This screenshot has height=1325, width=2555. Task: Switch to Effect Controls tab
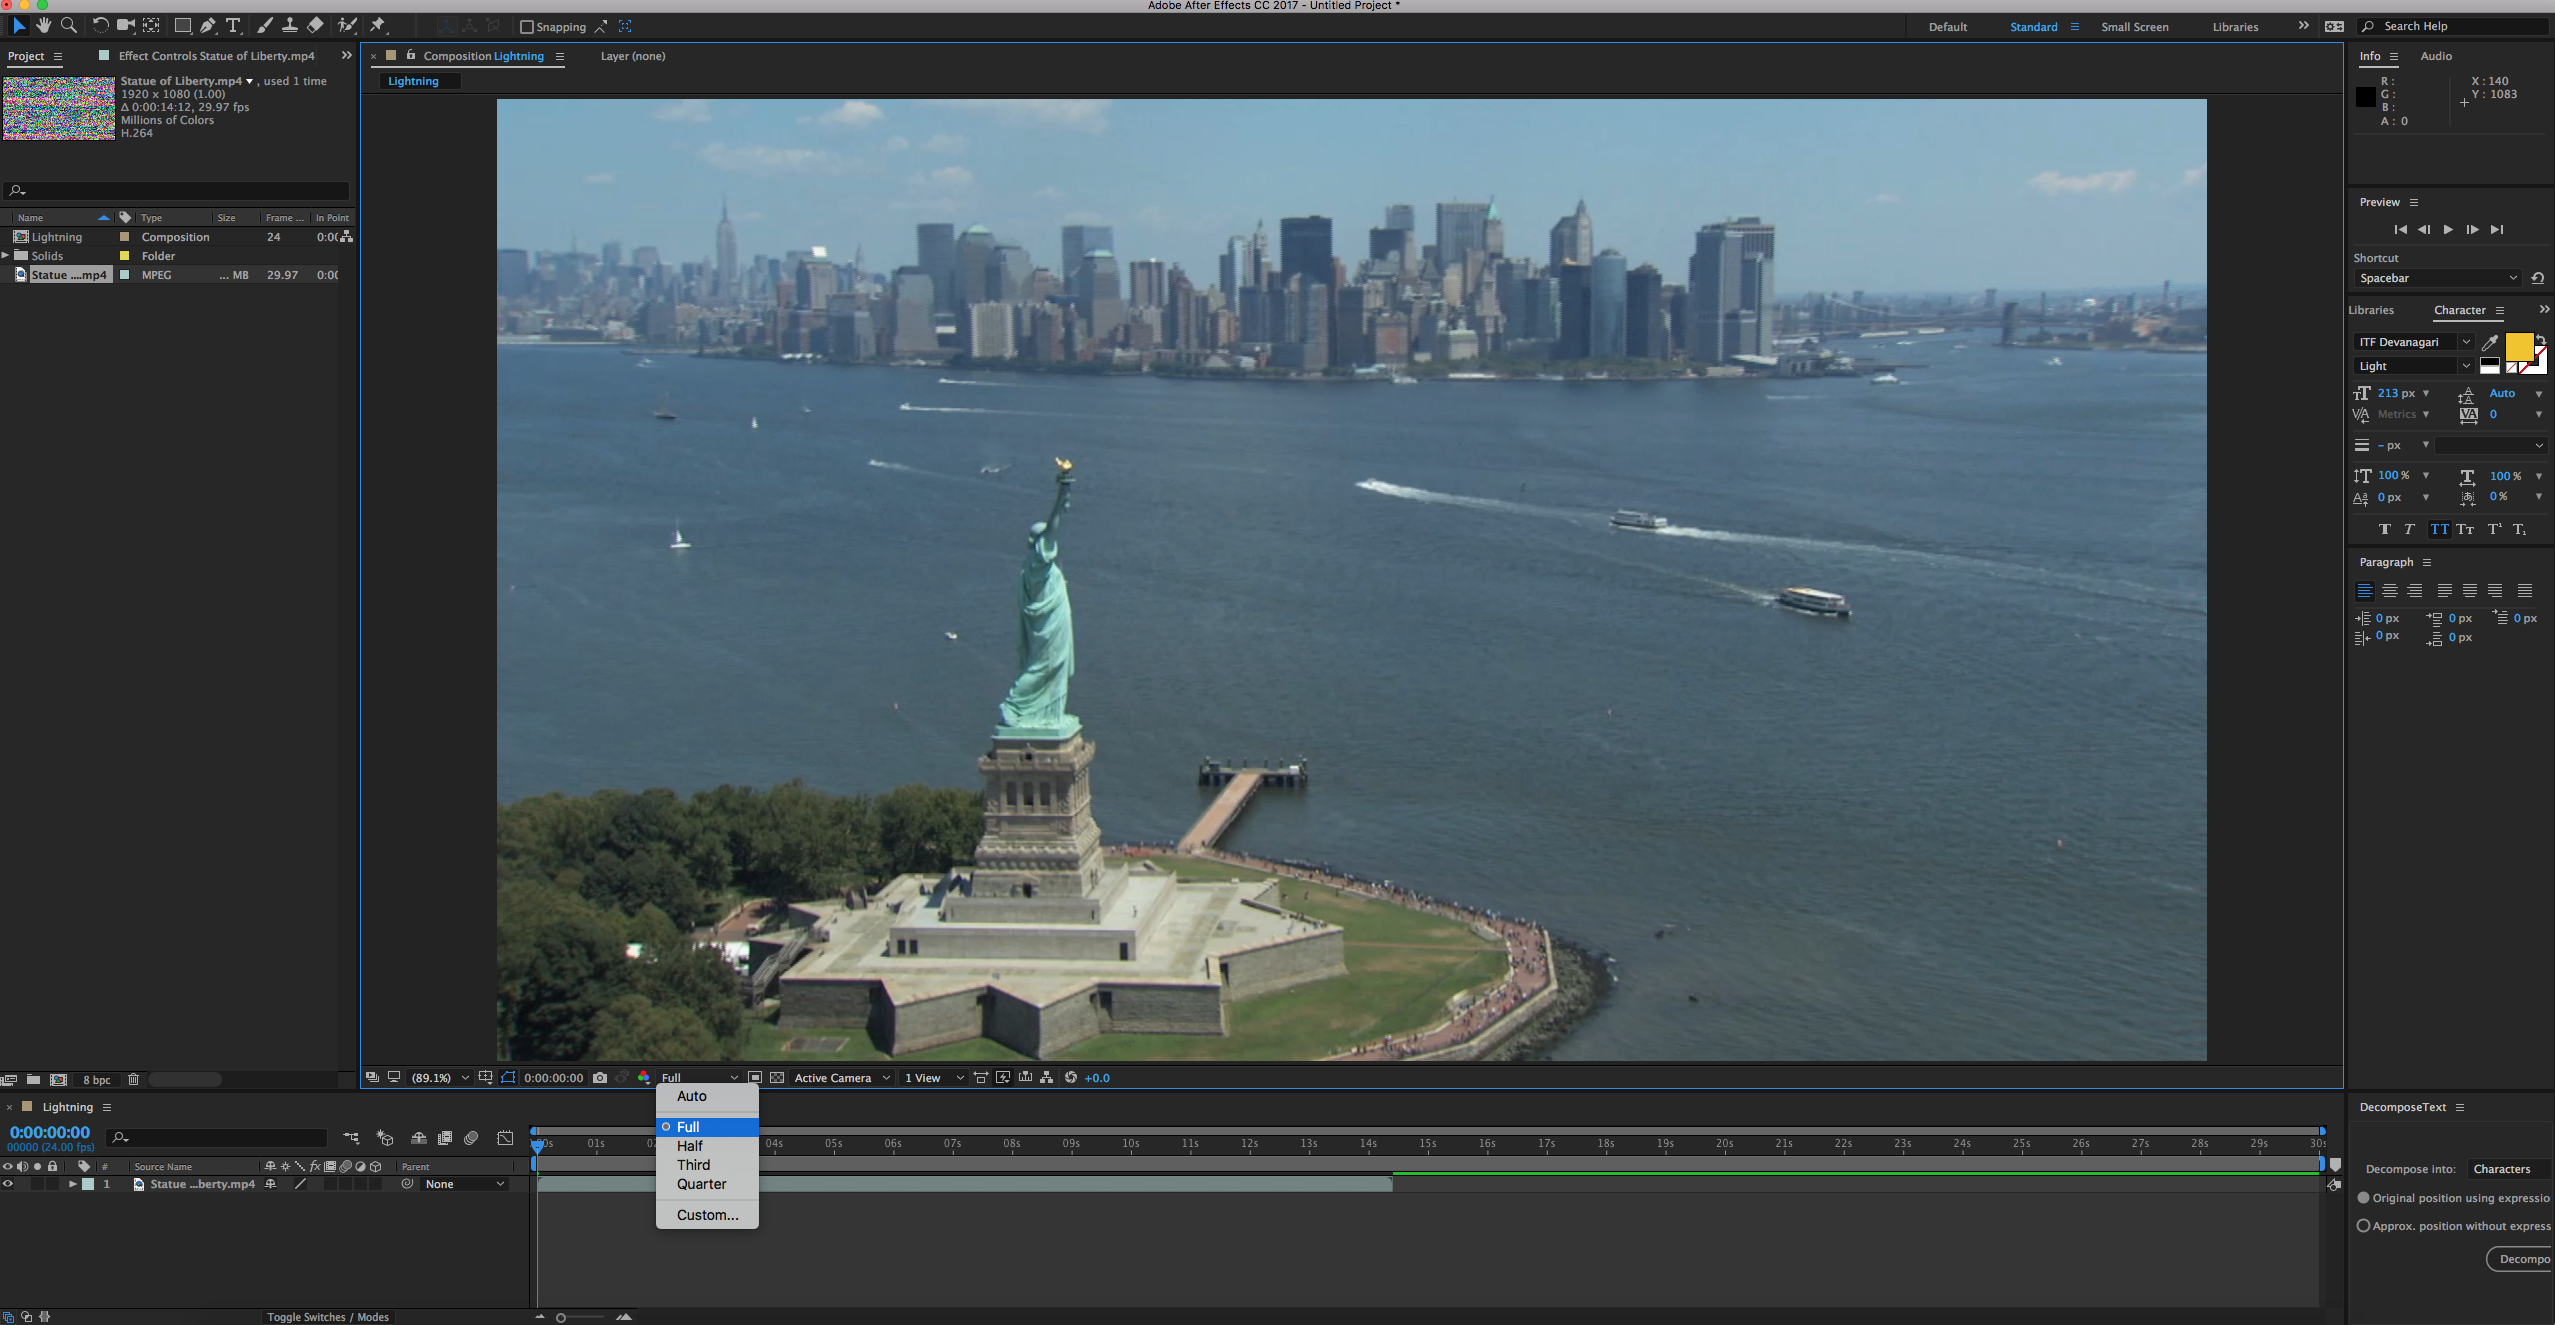pyautogui.click(x=216, y=56)
